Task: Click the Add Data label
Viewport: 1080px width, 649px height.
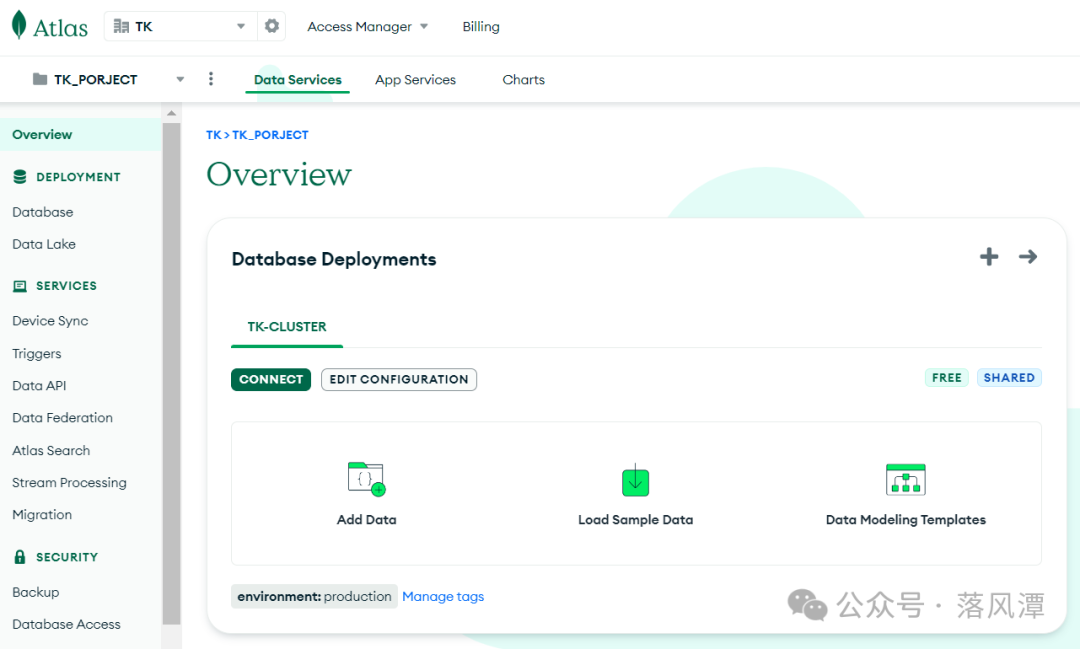Action: coord(366,519)
